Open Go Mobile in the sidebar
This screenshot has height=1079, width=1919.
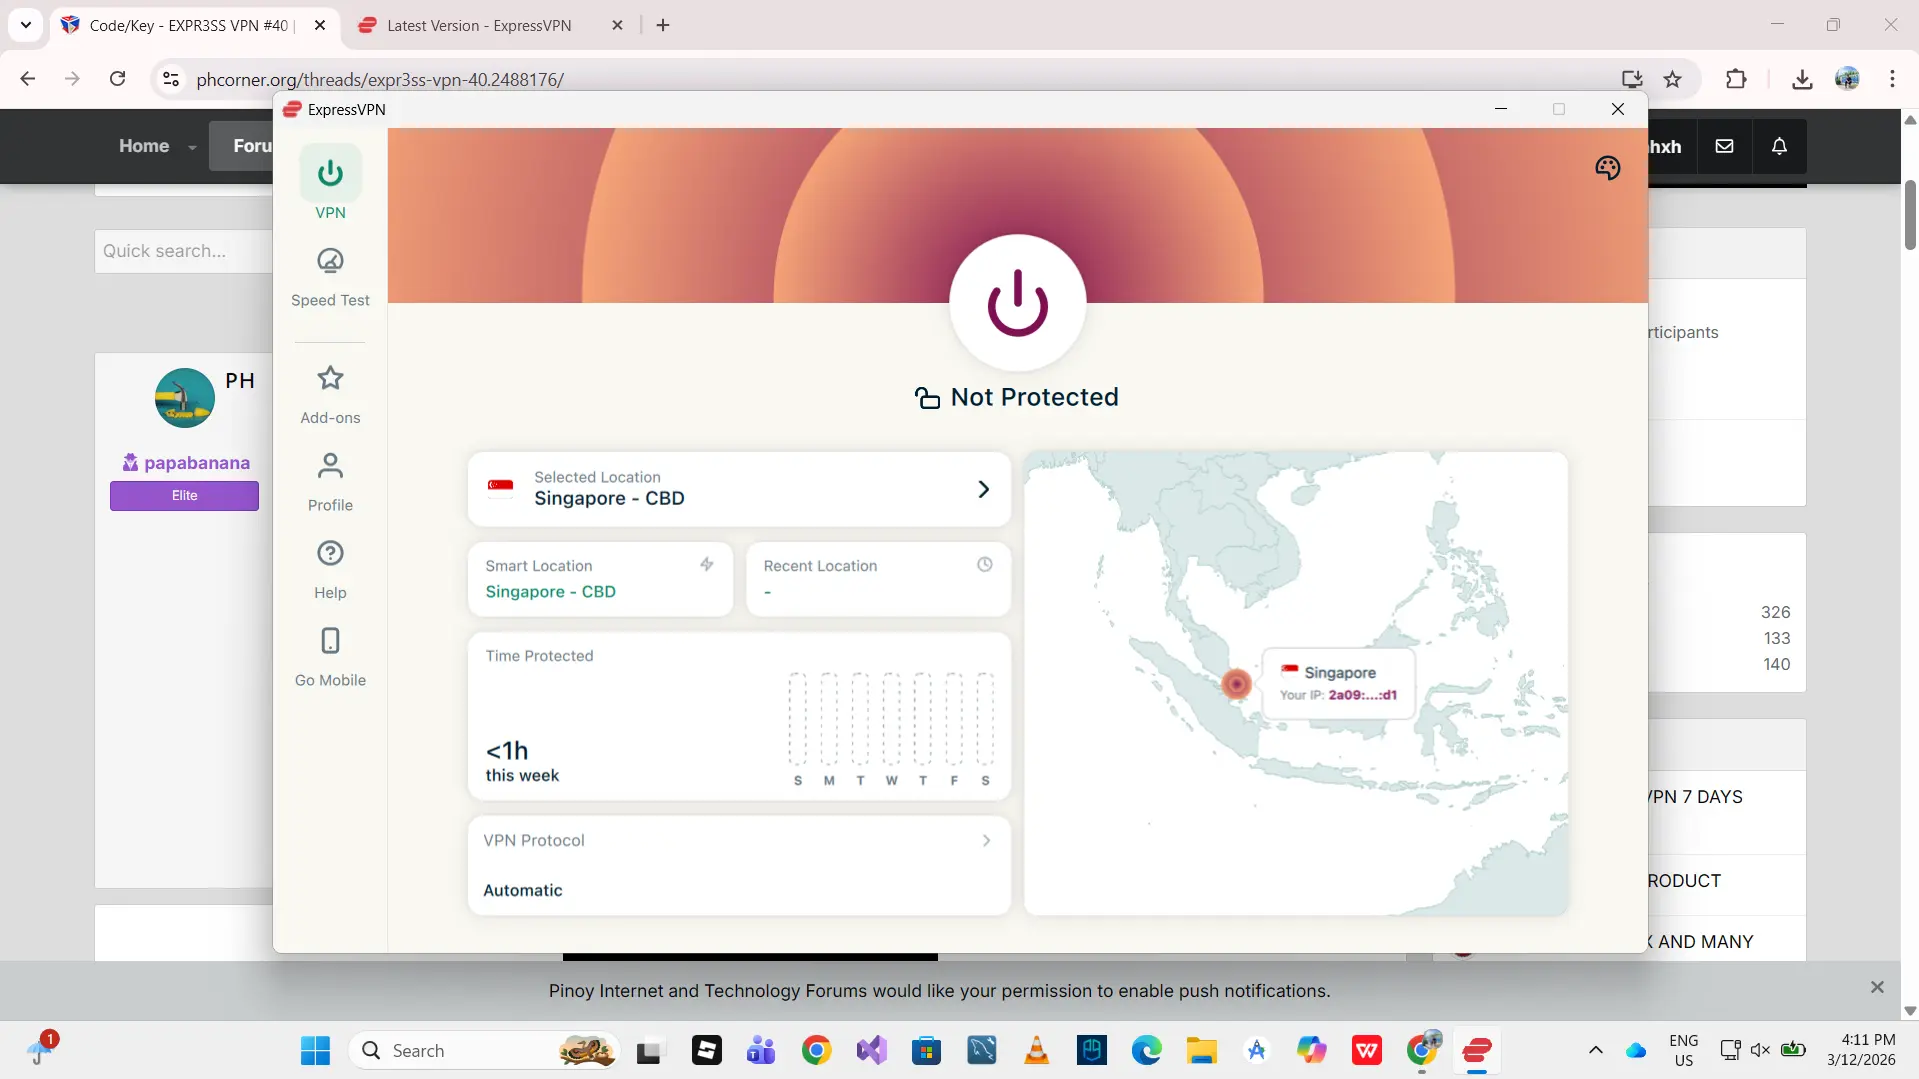[x=330, y=658]
